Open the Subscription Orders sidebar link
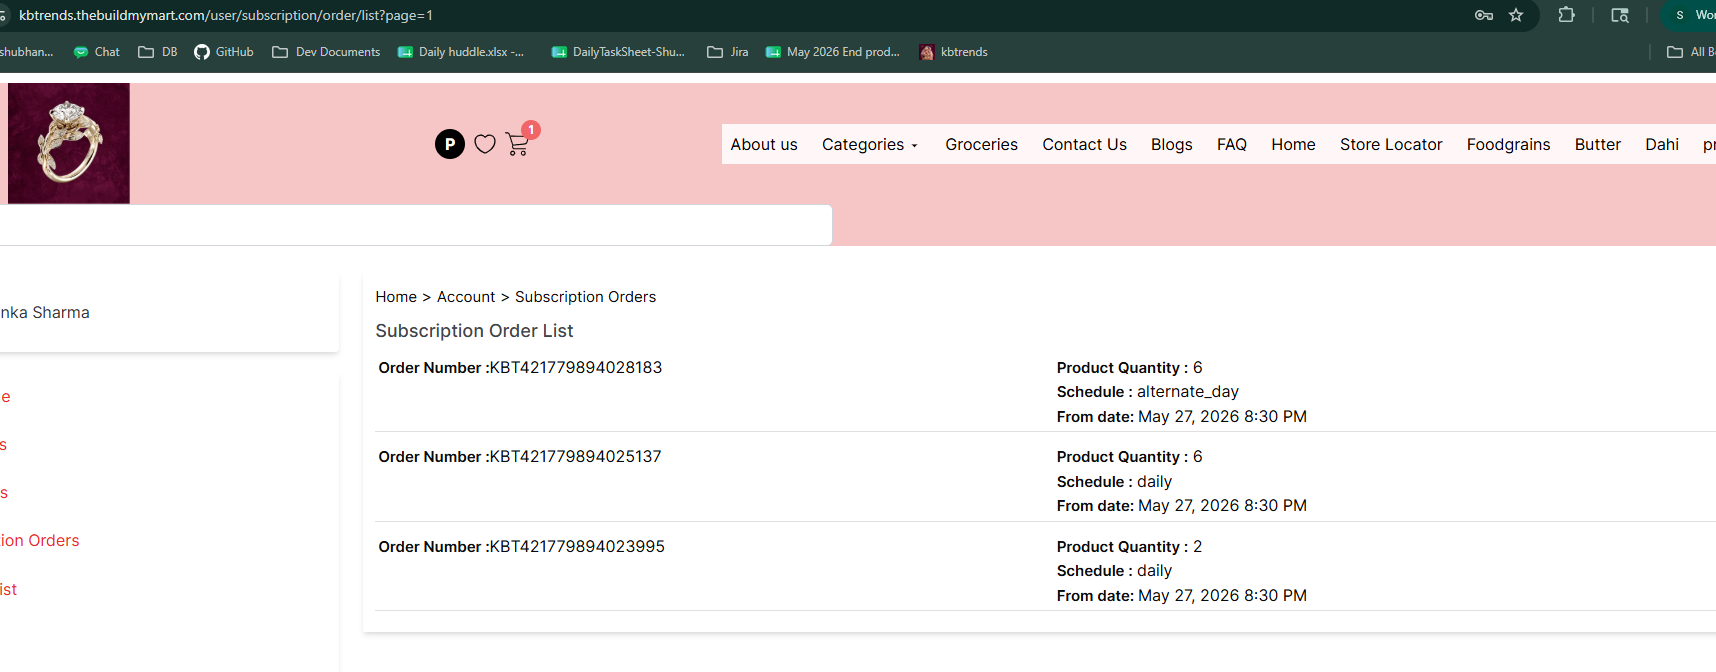Screen dimensions: 1716x672 40,541
